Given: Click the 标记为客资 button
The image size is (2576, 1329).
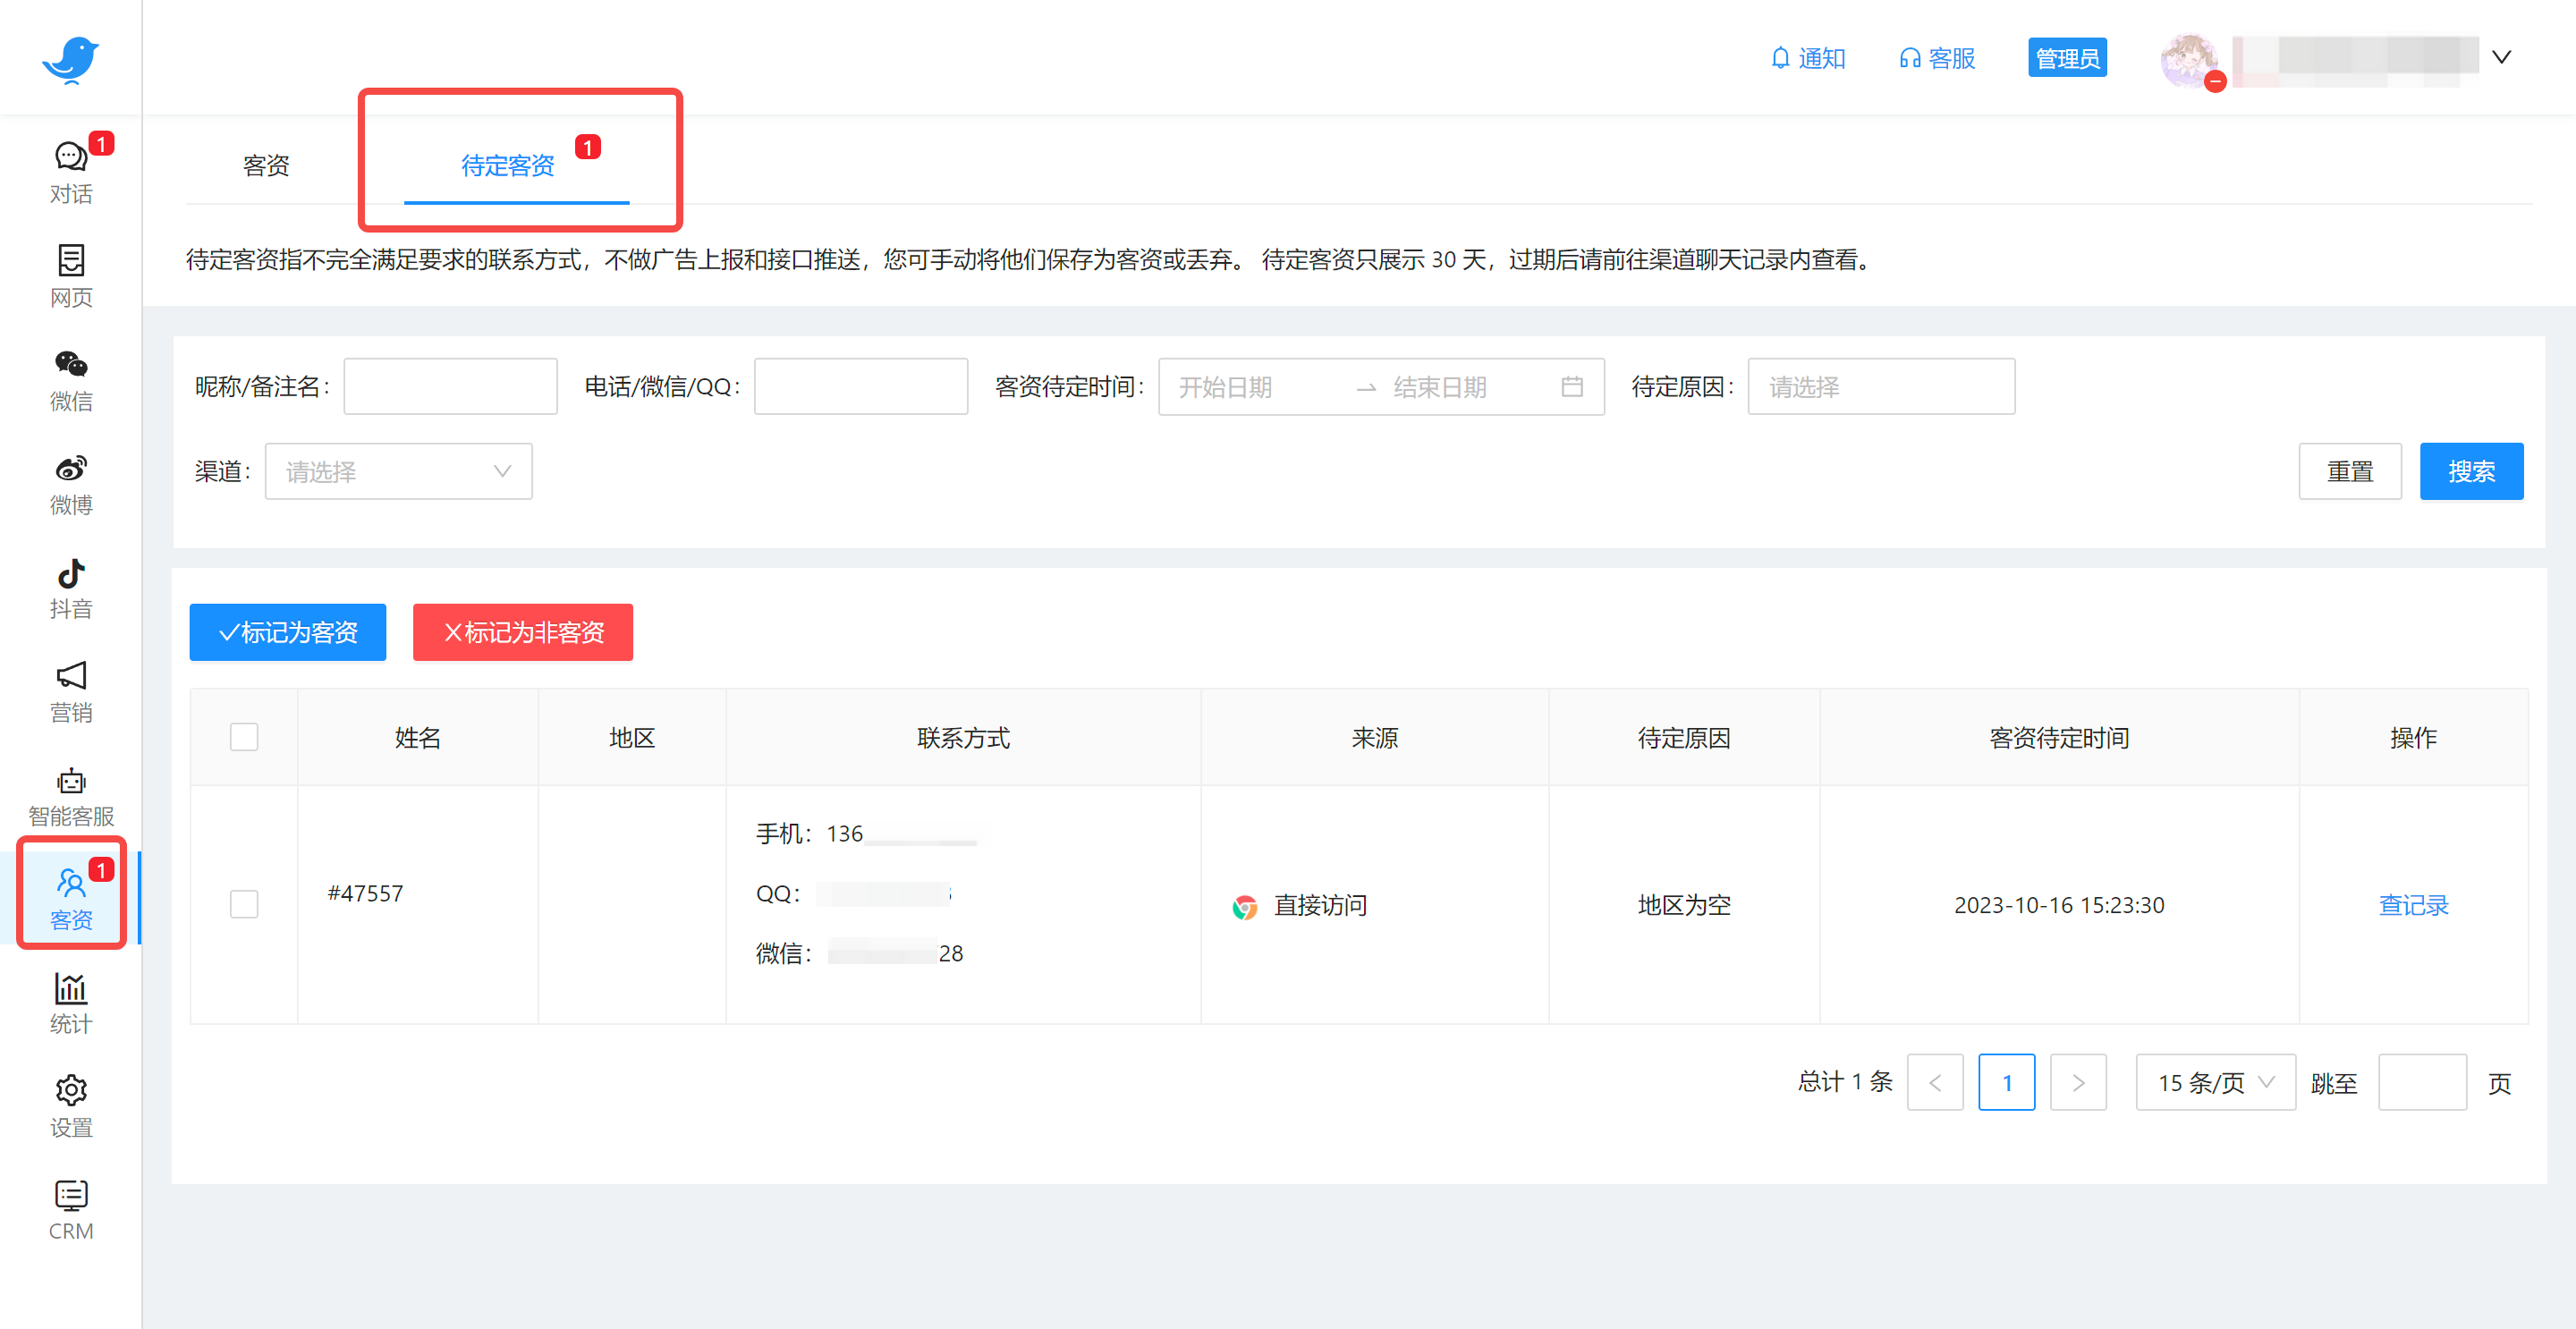Looking at the screenshot, I should coord(287,632).
